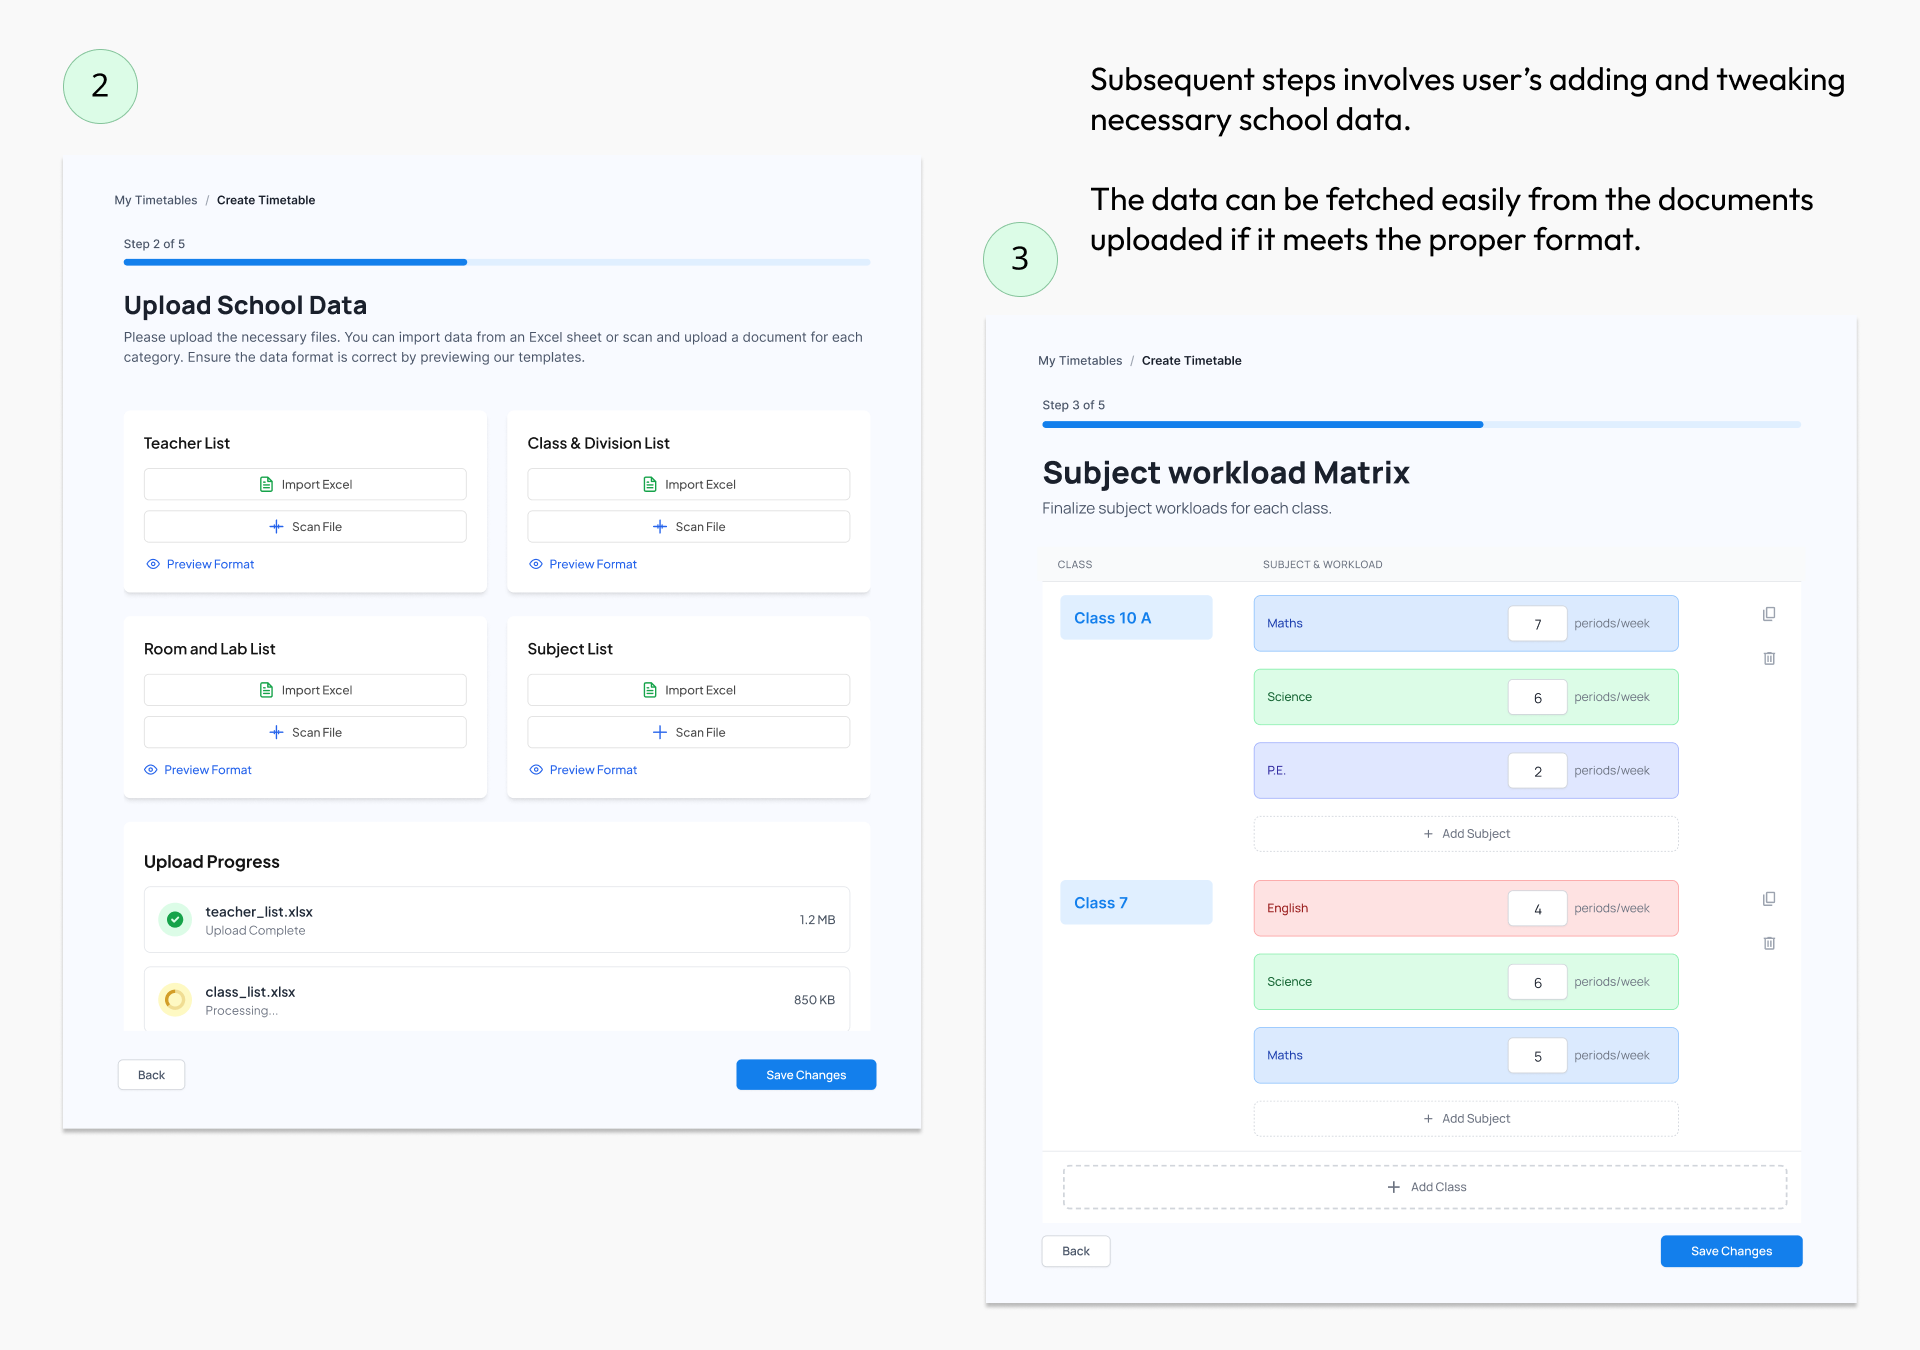Edit Maths periods field for Class 10 A
The height and width of the screenshot is (1350, 1920).
coord(1537,624)
